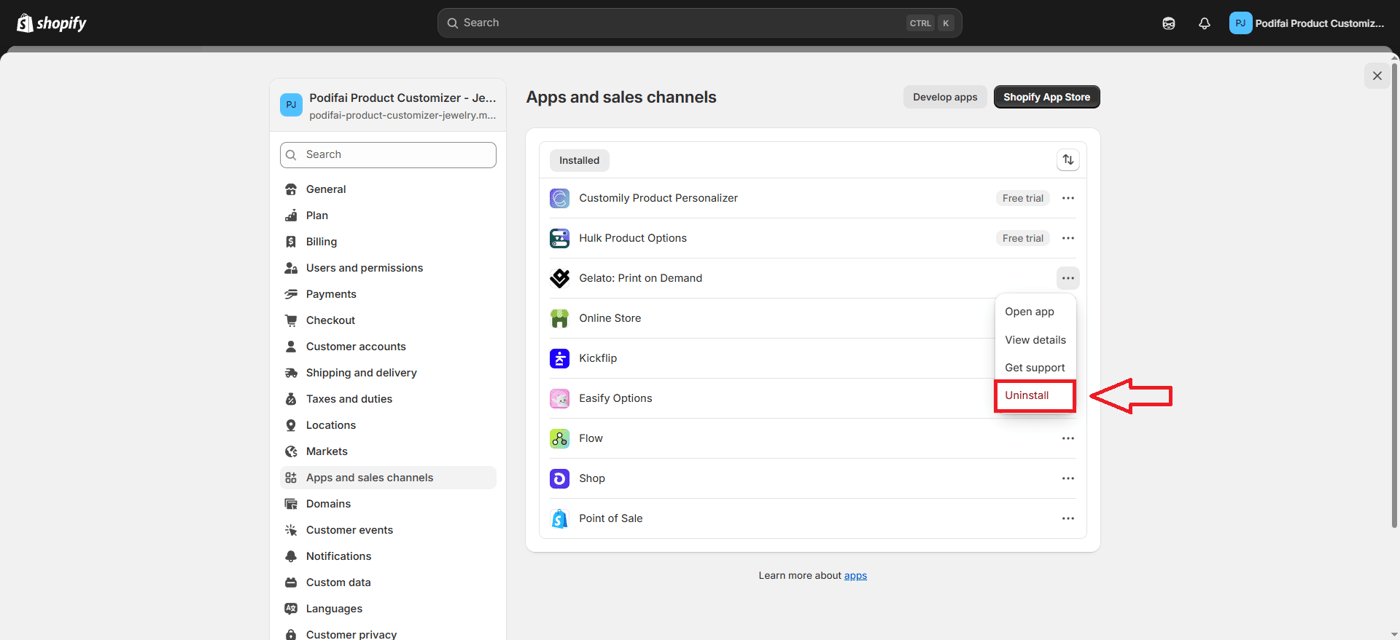Viewport: 1400px width, 640px height.
Task: Click the sort apps button
Action: [1068, 160]
